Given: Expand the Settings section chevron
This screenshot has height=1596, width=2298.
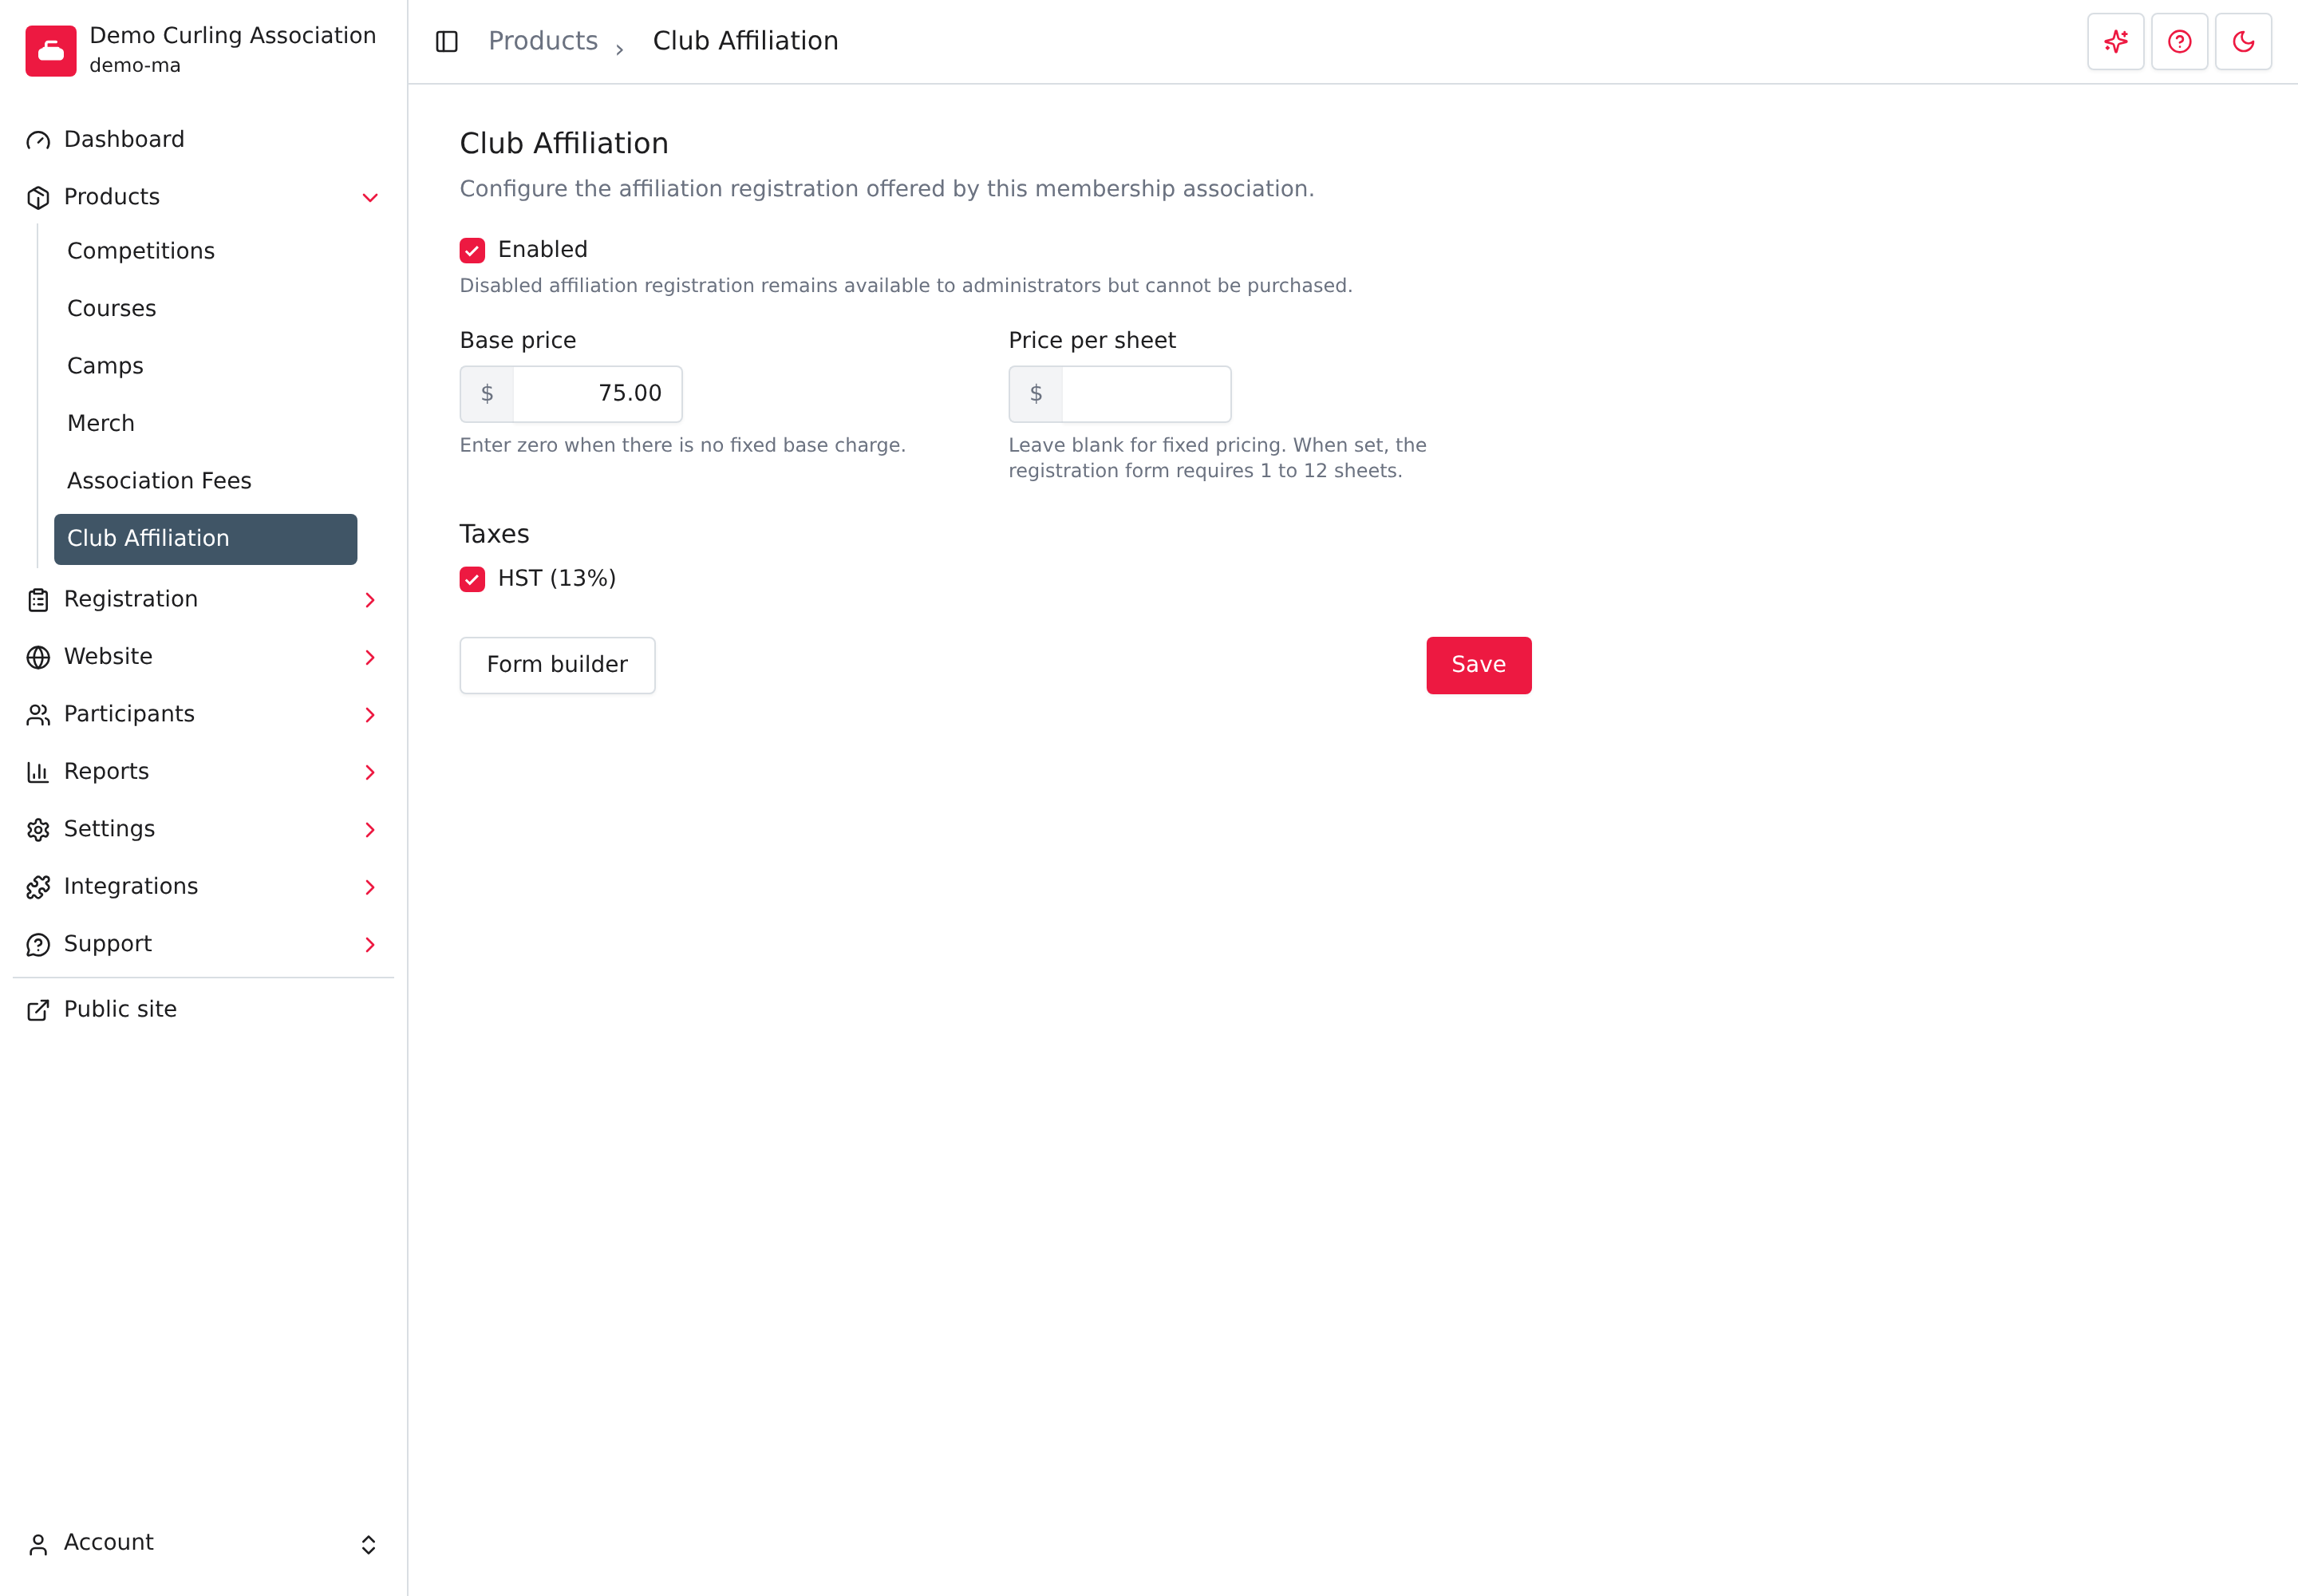Looking at the screenshot, I should 370,830.
